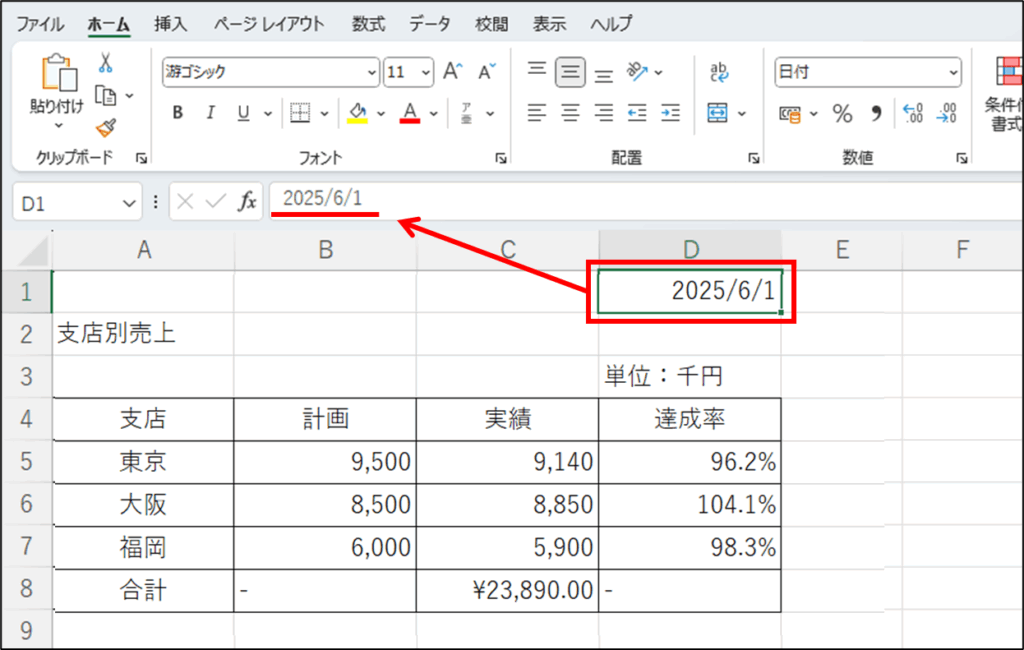Select cell C8 containing ¥23,890.00
1024x650 pixels.
507,591
